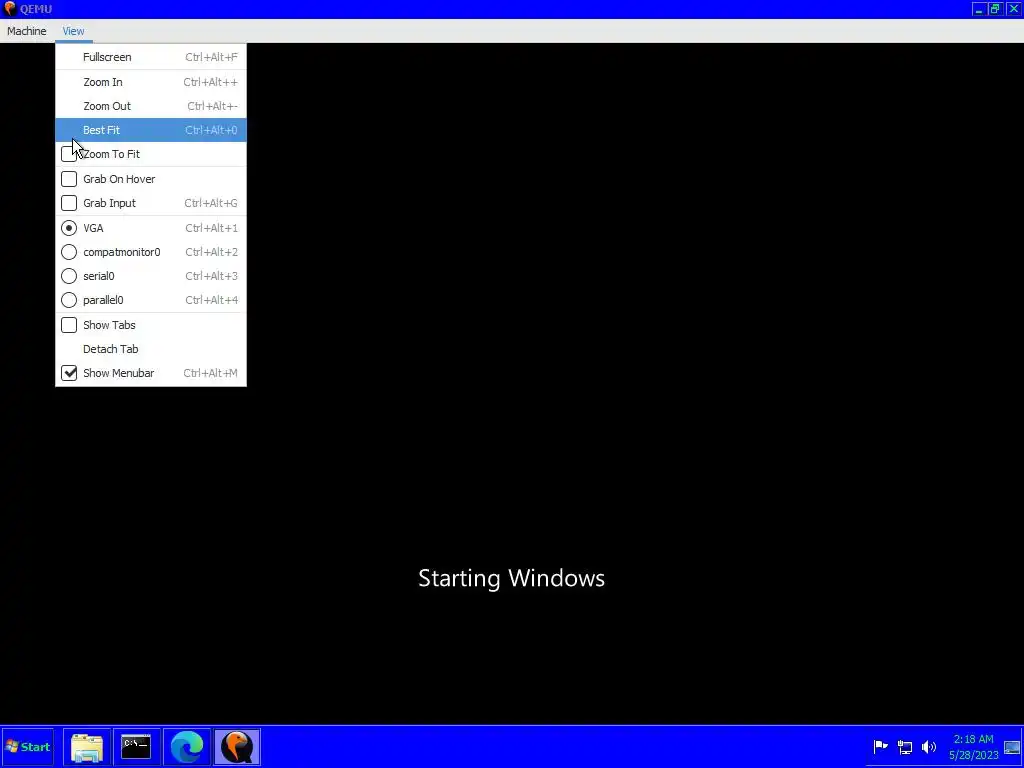
Task: Enable the Show Tabs checkbox
Action: click(69, 325)
